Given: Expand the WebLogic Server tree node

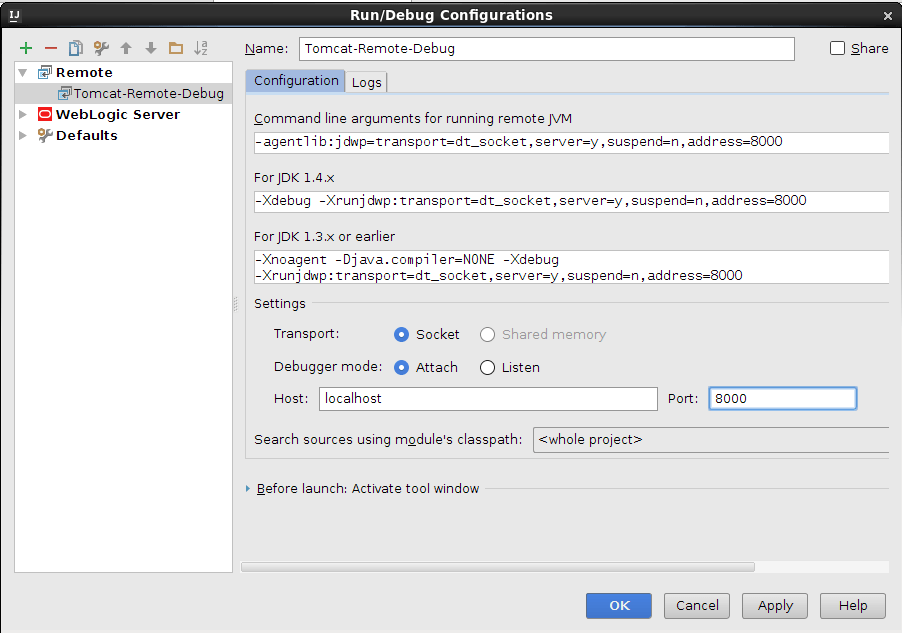Looking at the screenshot, I should pyautogui.click(x=24, y=115).
